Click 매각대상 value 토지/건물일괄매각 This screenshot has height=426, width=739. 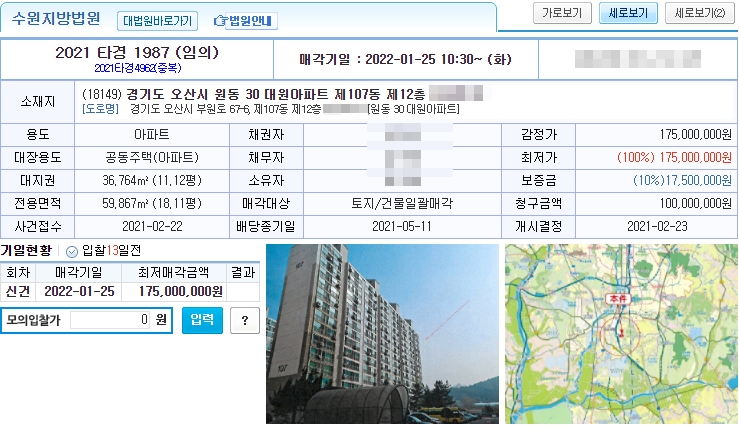coord(402,204)
